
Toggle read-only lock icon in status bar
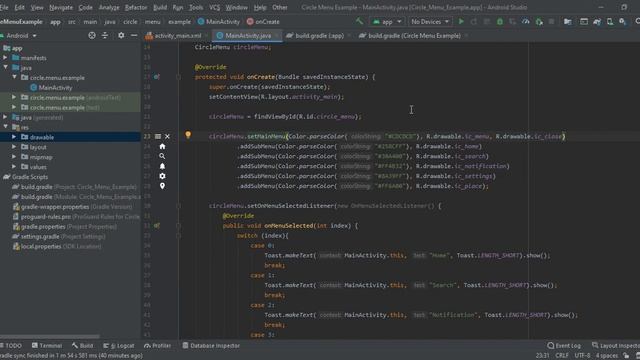(x=626, y=356)
